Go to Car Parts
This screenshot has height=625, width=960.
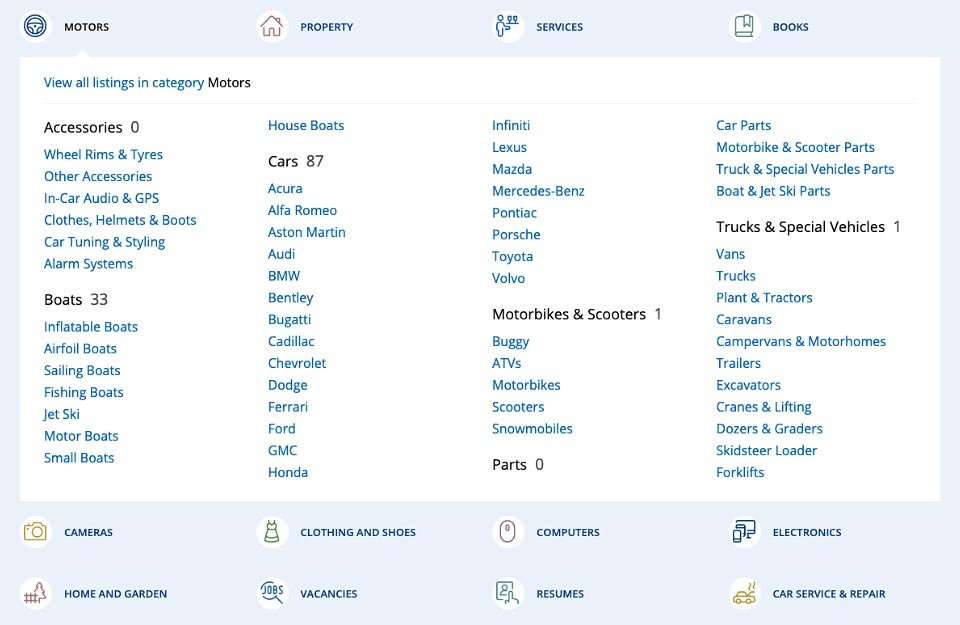click(x=743, y=125)
